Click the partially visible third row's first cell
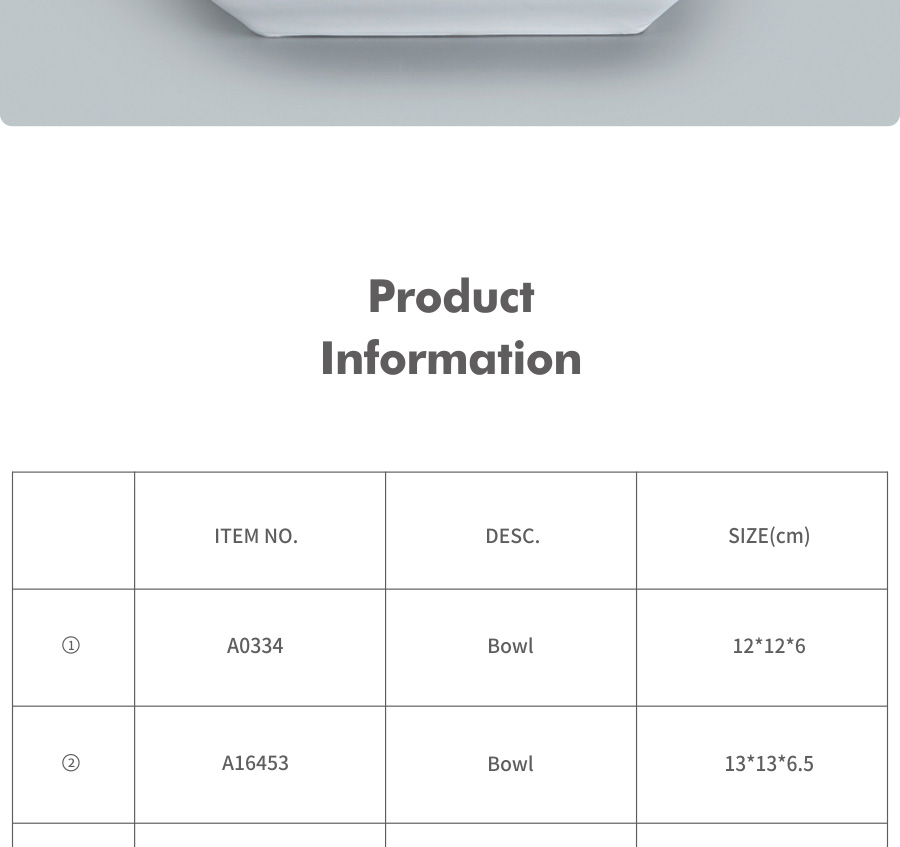Screen dimensions: 900x847 [x=73, y=836]
